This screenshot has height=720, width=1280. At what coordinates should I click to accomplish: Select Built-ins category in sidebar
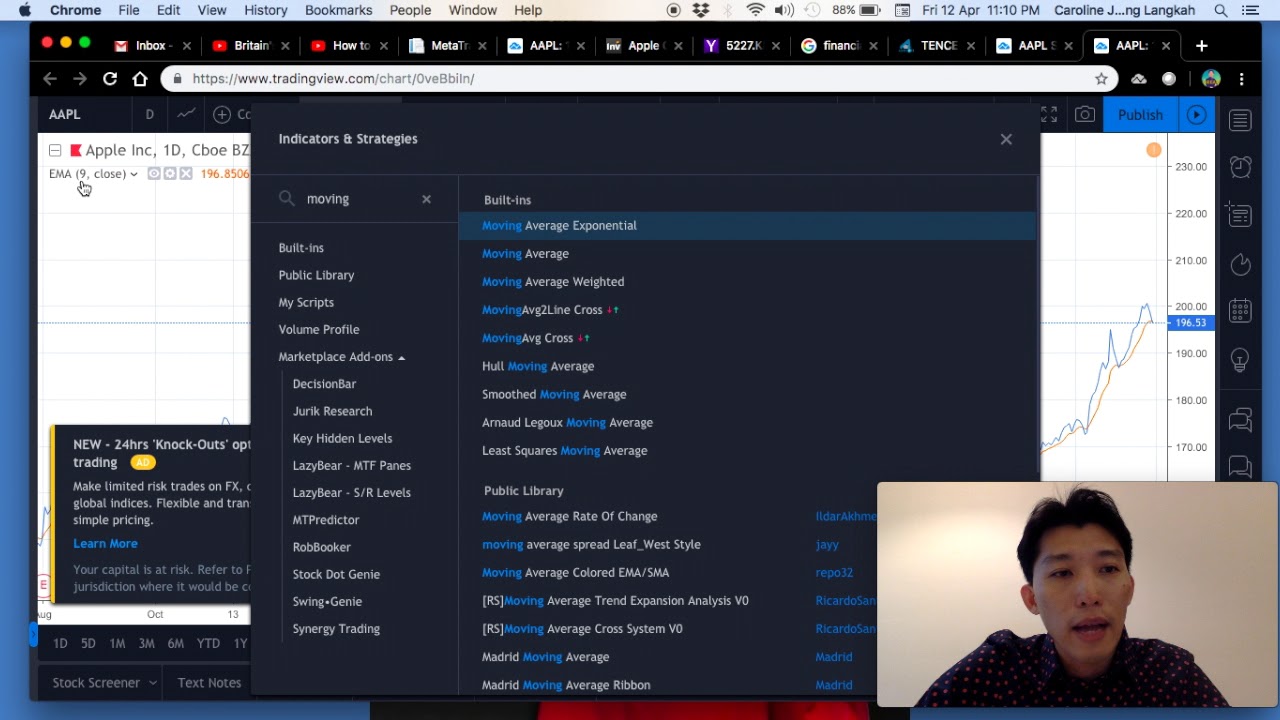click(301, 248)
